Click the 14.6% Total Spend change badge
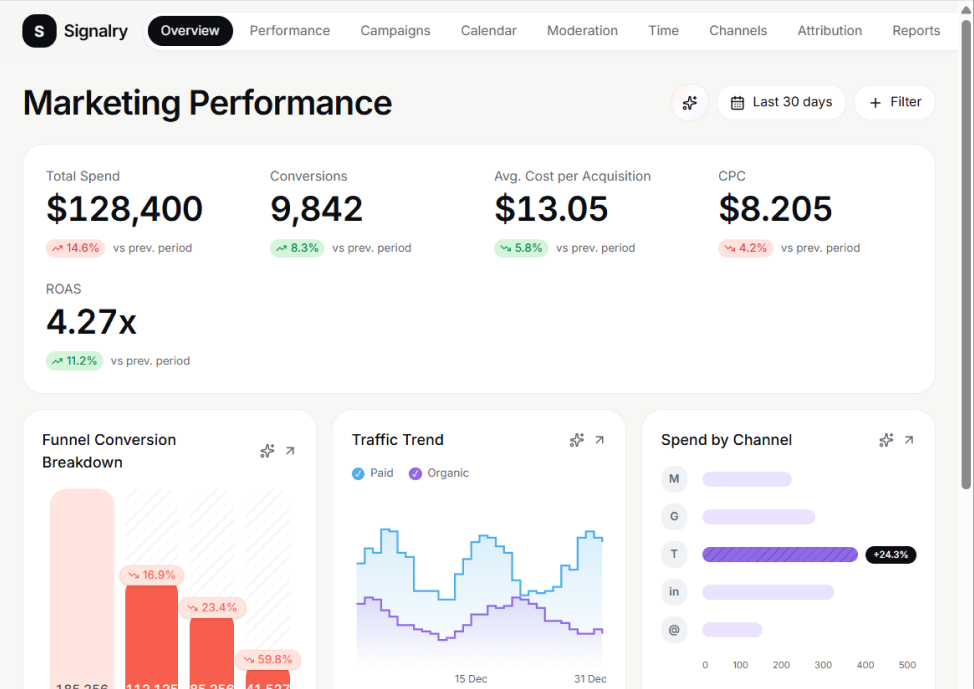 click(x=75, y=249)
